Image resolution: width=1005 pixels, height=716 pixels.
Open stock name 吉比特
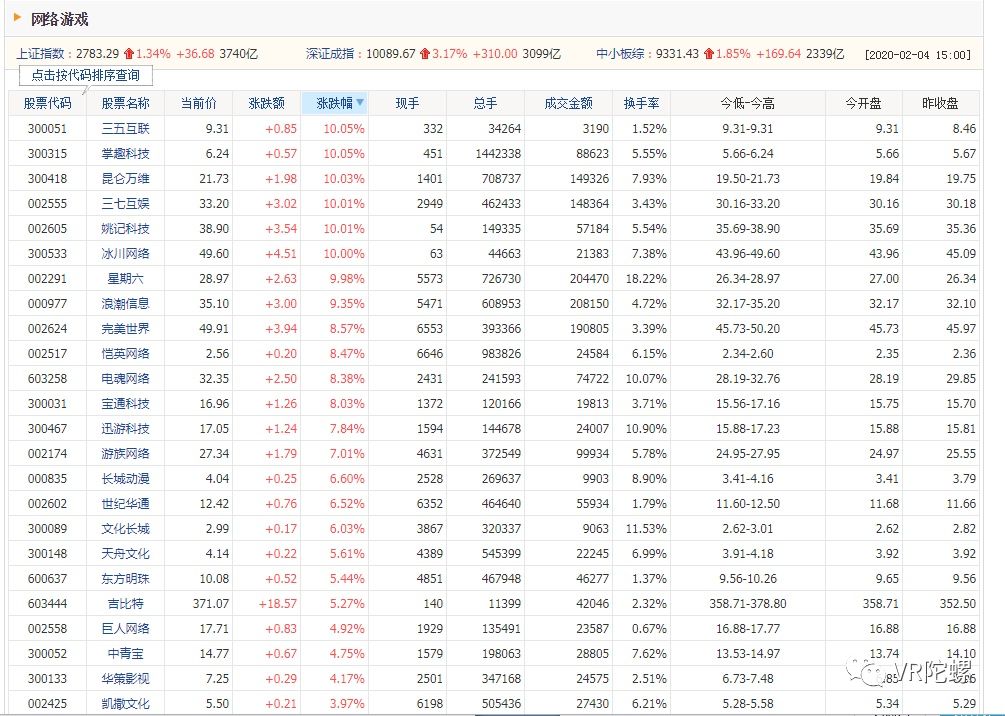[x=126, y=603]
